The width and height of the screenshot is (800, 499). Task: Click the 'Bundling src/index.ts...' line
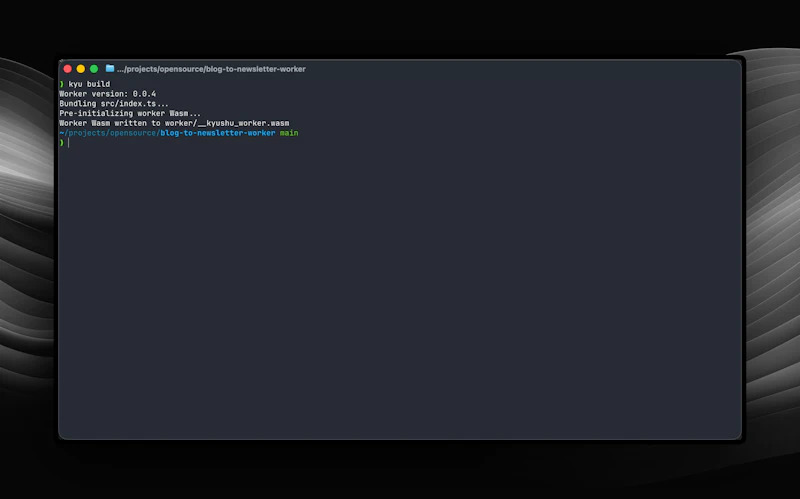tap(114, 104)
